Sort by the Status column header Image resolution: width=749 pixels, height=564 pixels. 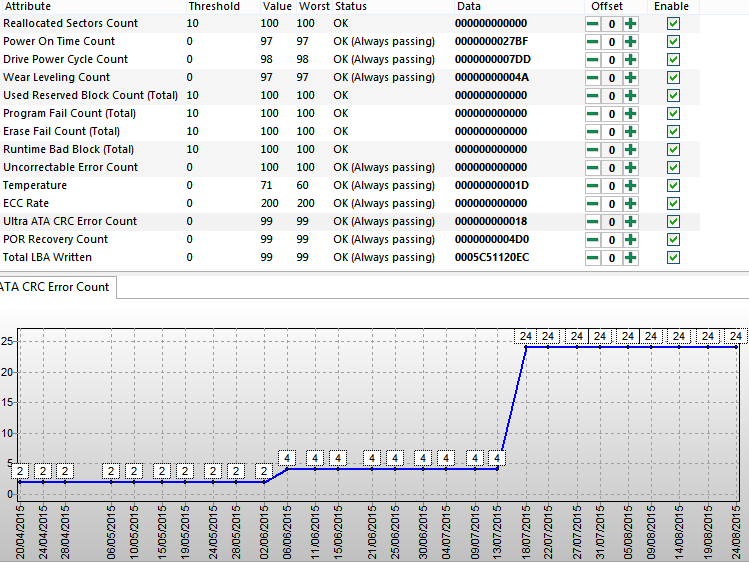(x=351, y=6)
